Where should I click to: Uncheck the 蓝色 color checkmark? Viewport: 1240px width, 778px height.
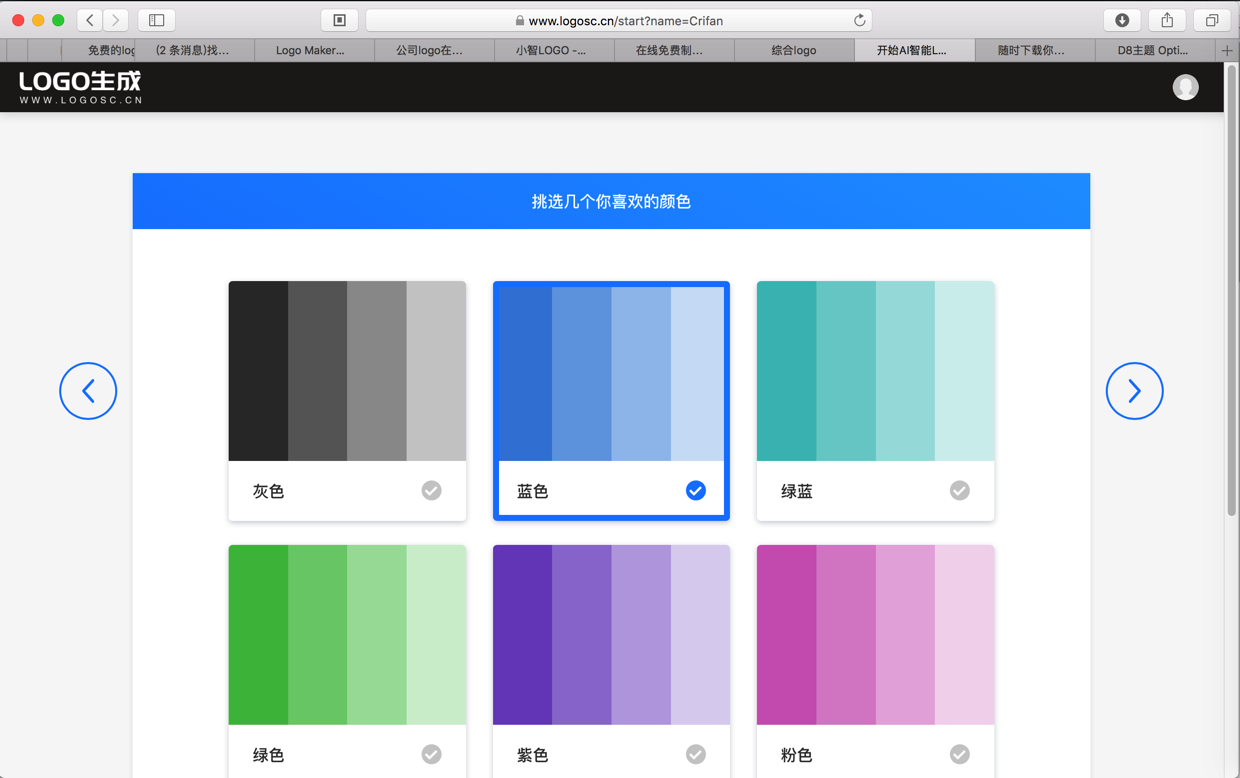pyautogui.click(x=695, y=490)
